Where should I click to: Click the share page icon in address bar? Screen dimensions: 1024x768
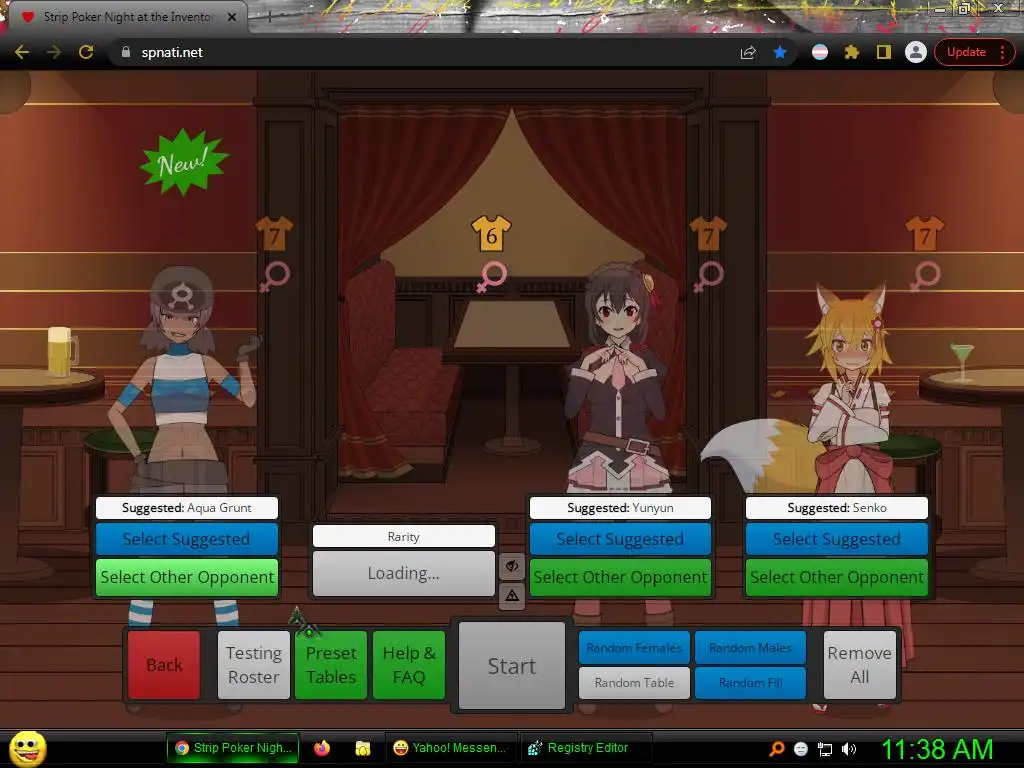point(748,52)
